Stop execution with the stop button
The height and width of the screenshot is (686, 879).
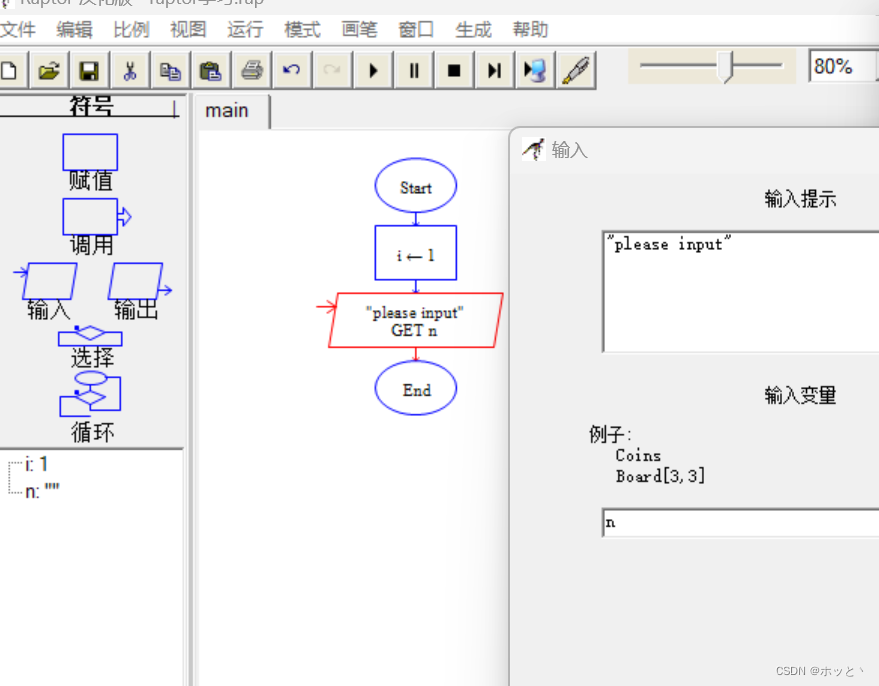[x=454, y=71]
